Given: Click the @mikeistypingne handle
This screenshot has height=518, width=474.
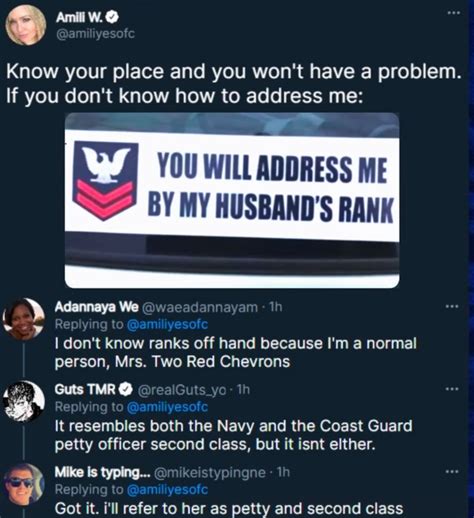Looking at the screenshot, I should 210,472.
